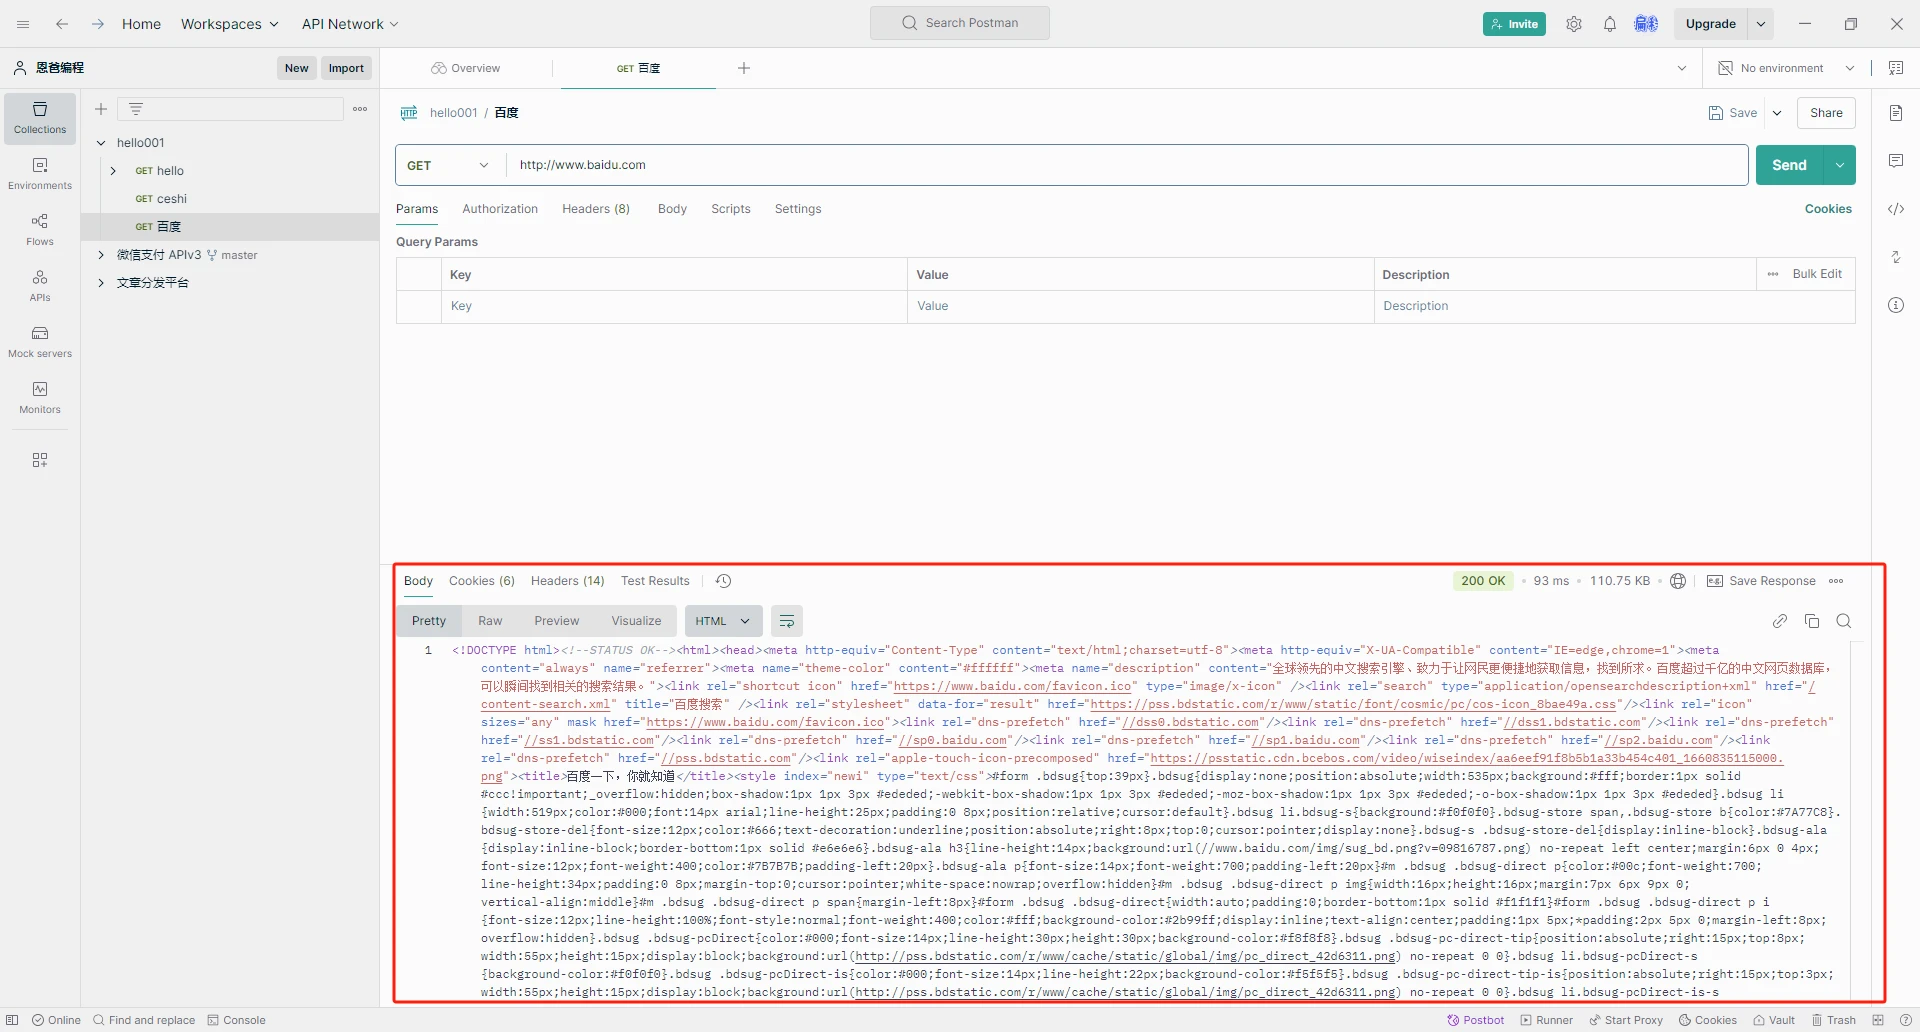
Task: Open the comments icon in right sidebar
Action: click(x=1896, y=161)
